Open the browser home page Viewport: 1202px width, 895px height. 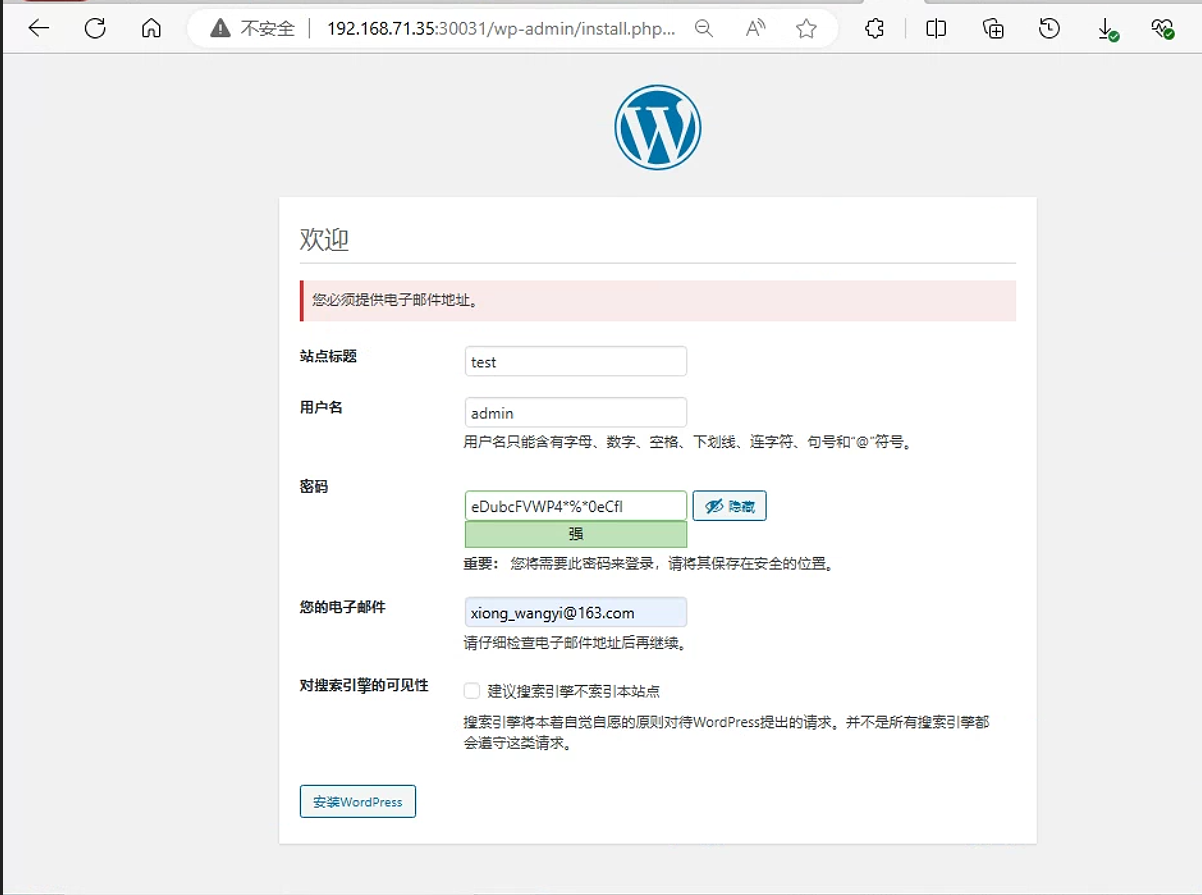151,29
